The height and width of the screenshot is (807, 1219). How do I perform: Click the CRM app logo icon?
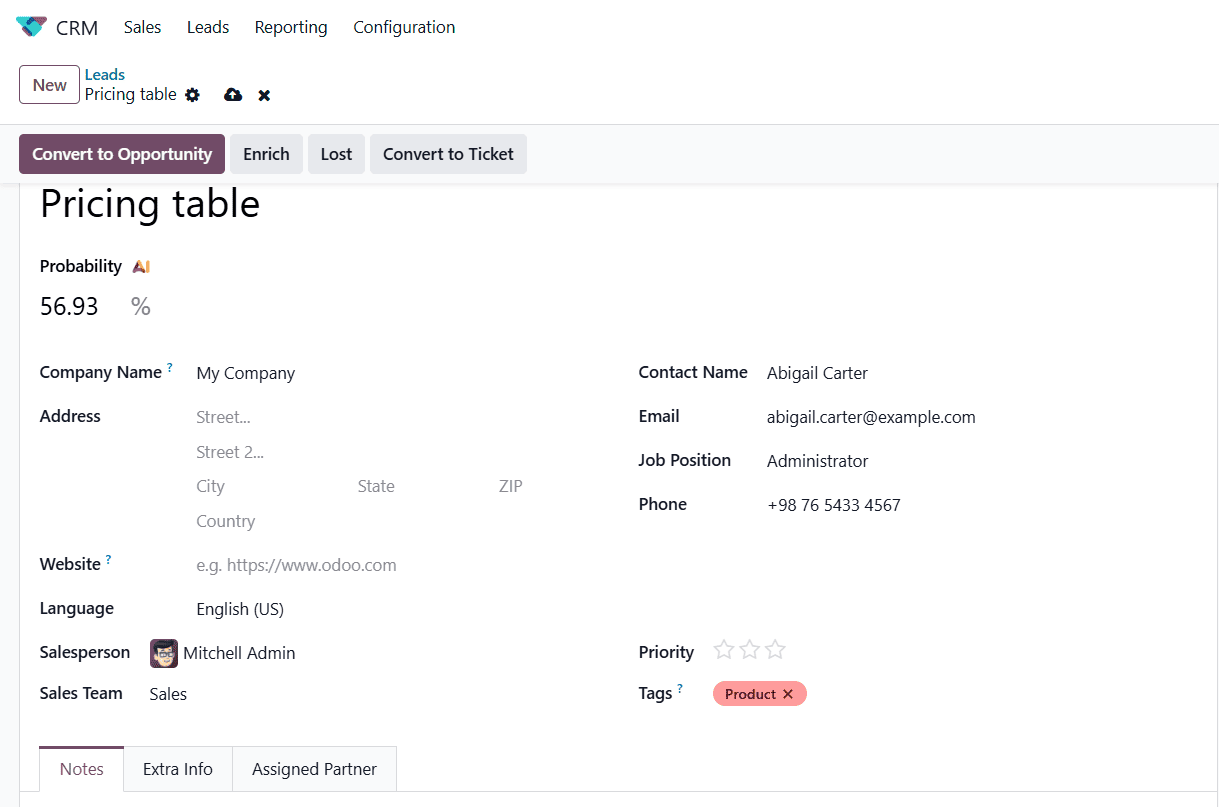click(31, 27)
